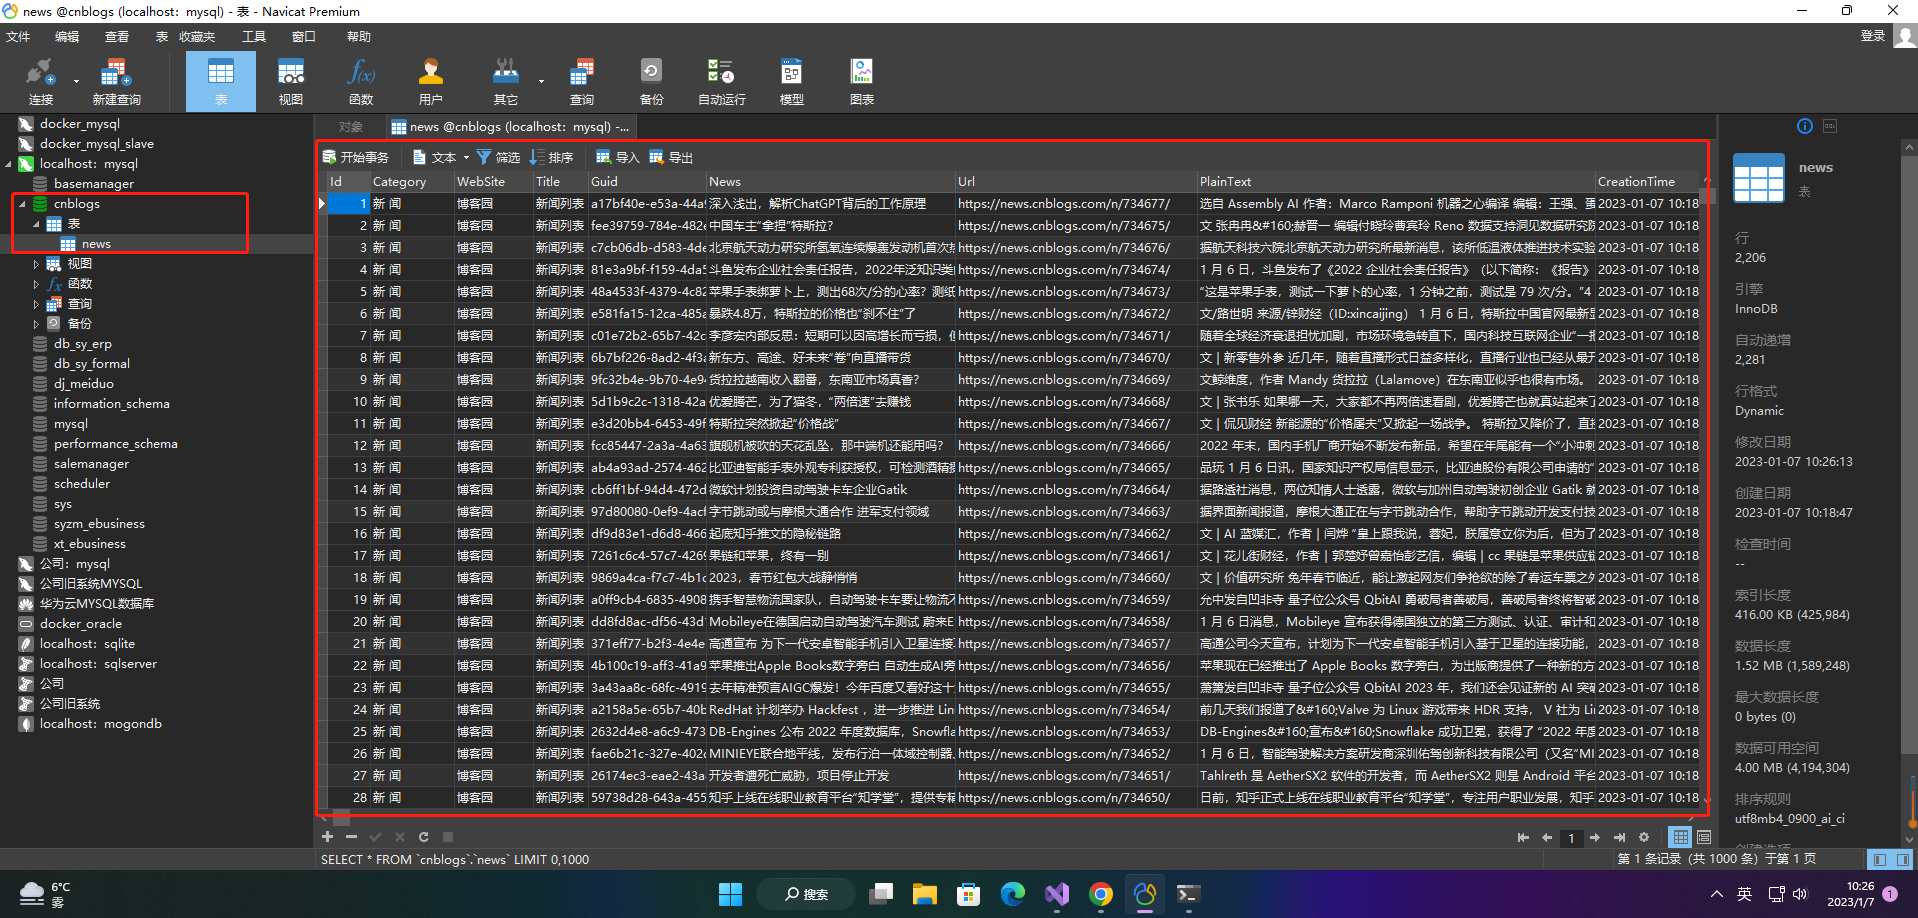Open the 帮助 menu
Image resolution: width=1918 pixels, height=918 pixels.
point(359,37)
